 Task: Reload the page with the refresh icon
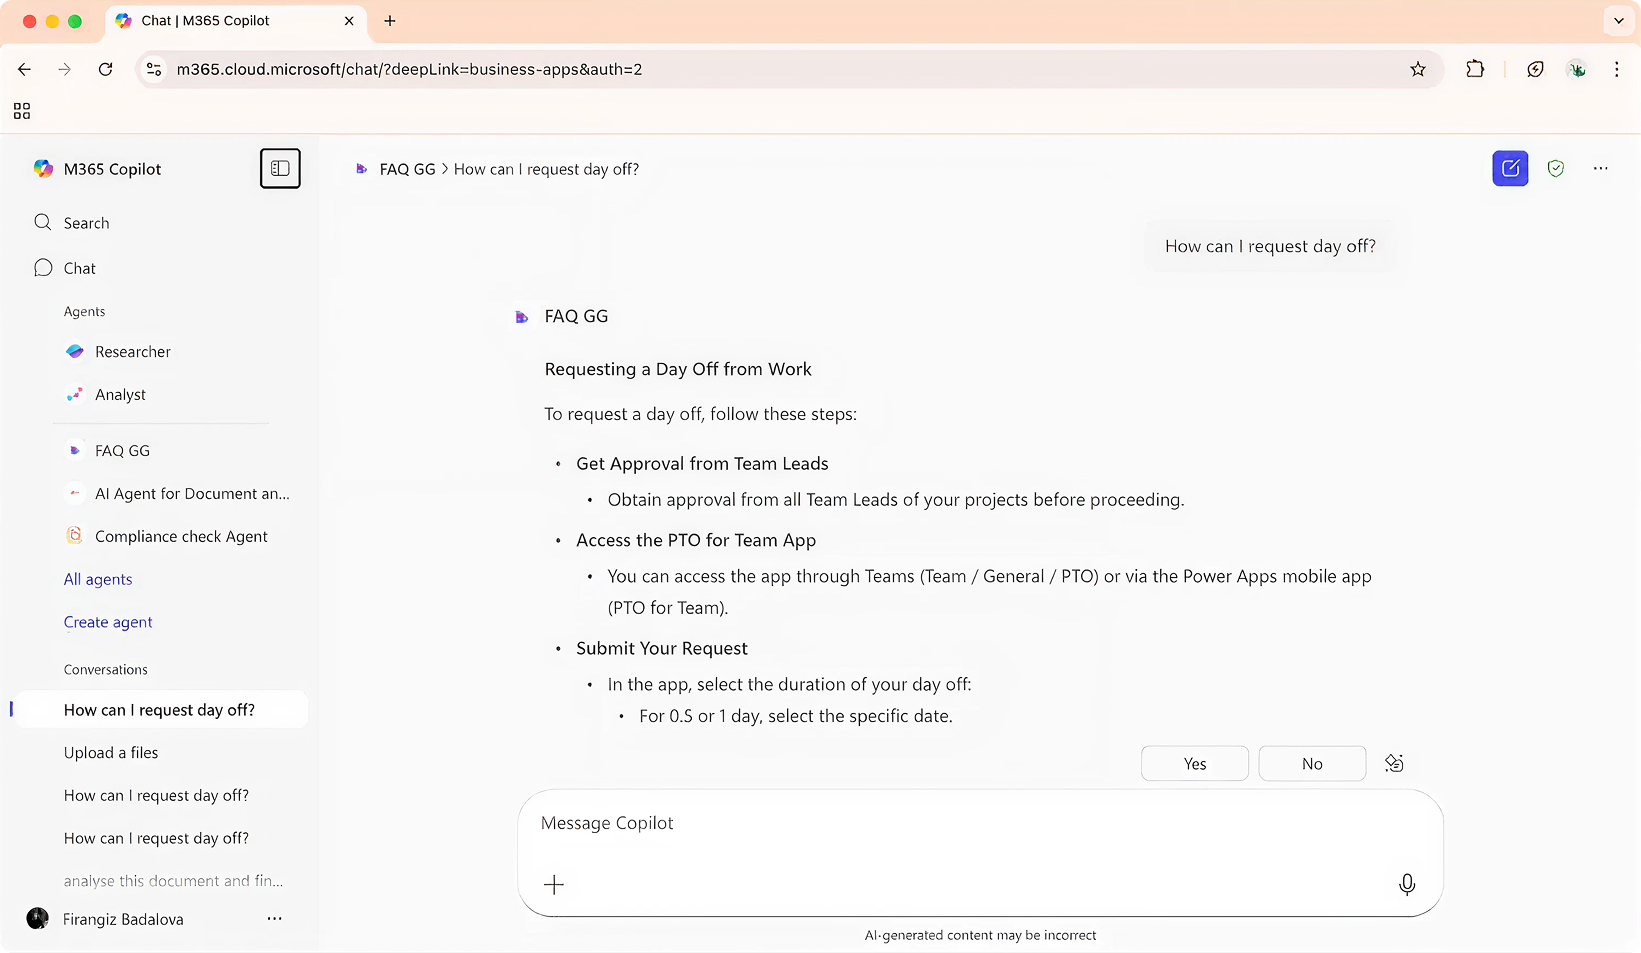click(x=105, y=69)
